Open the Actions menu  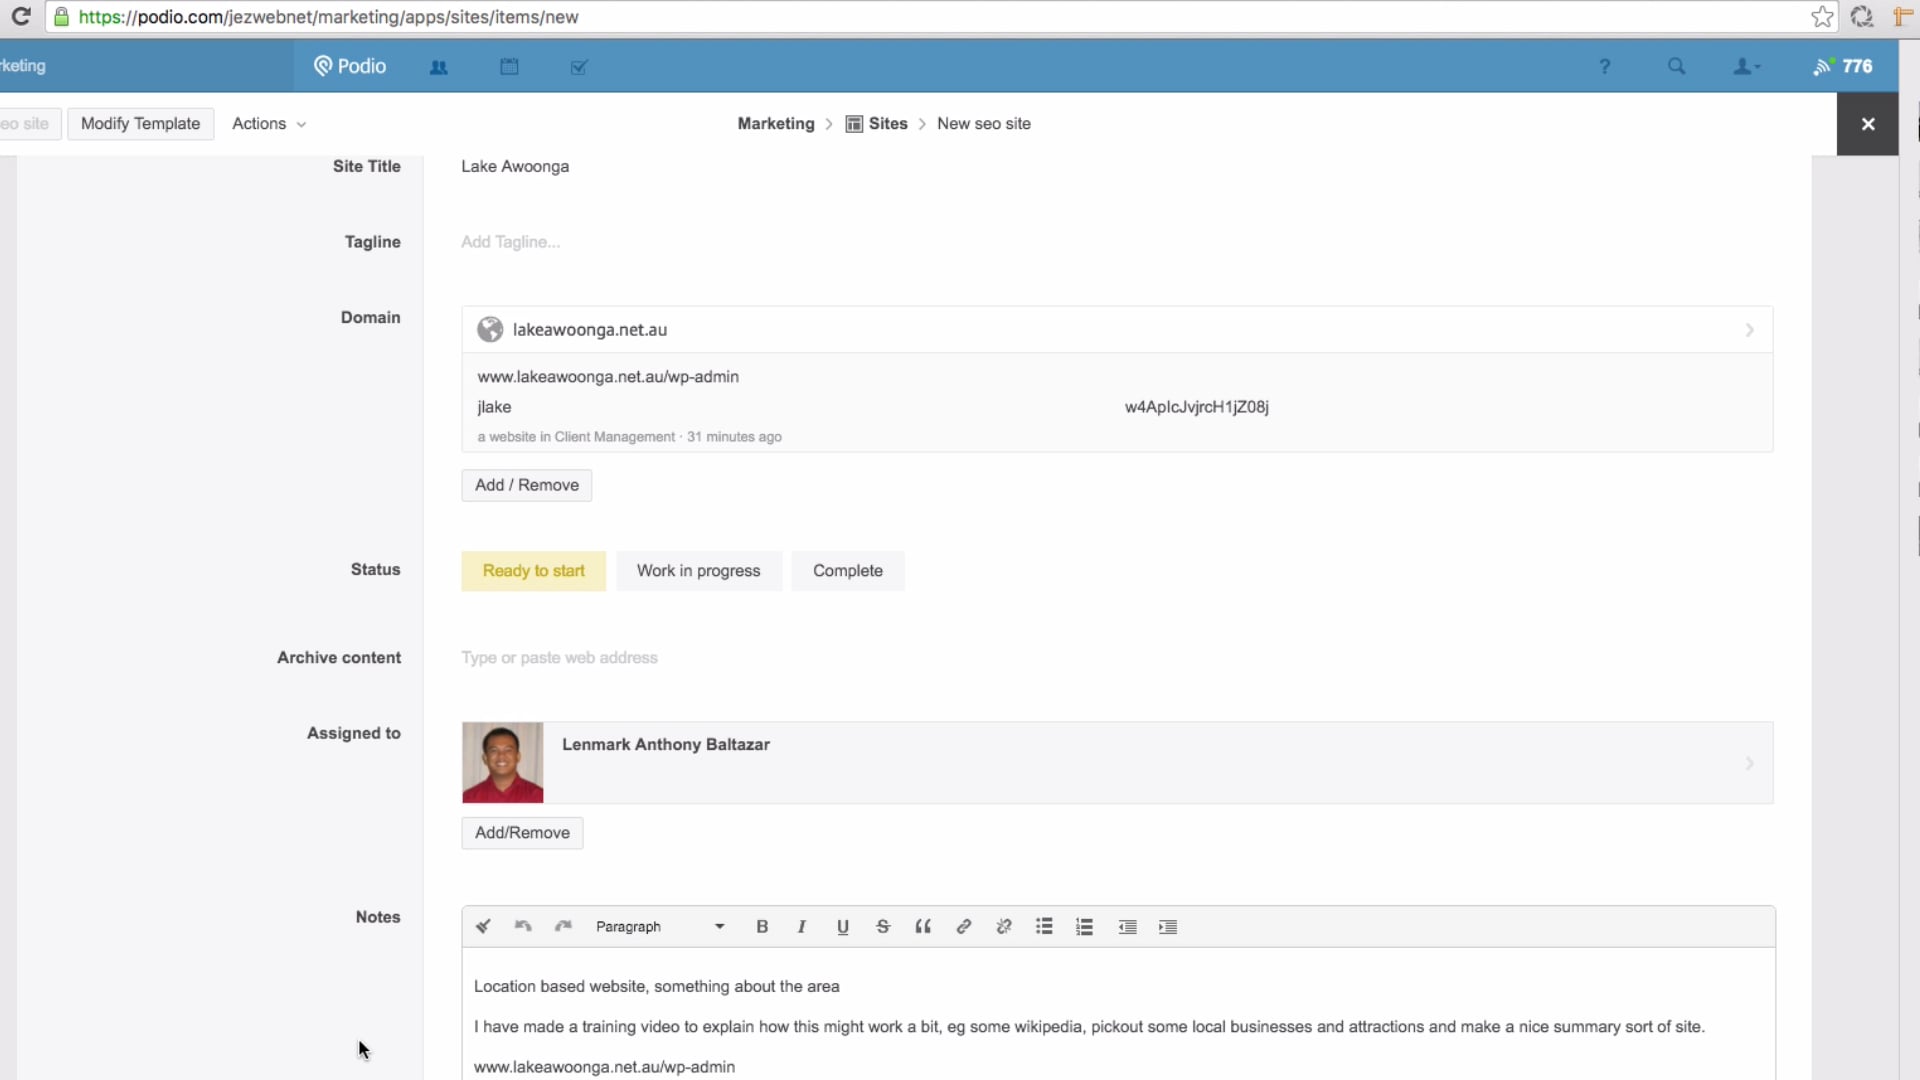click(266, 123)
